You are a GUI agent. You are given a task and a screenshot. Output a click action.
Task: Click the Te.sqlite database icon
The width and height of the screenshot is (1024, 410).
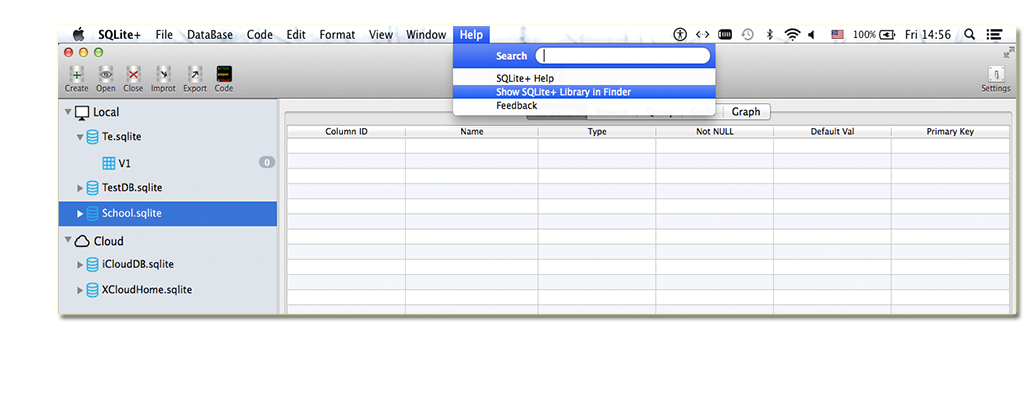(93, 137)
